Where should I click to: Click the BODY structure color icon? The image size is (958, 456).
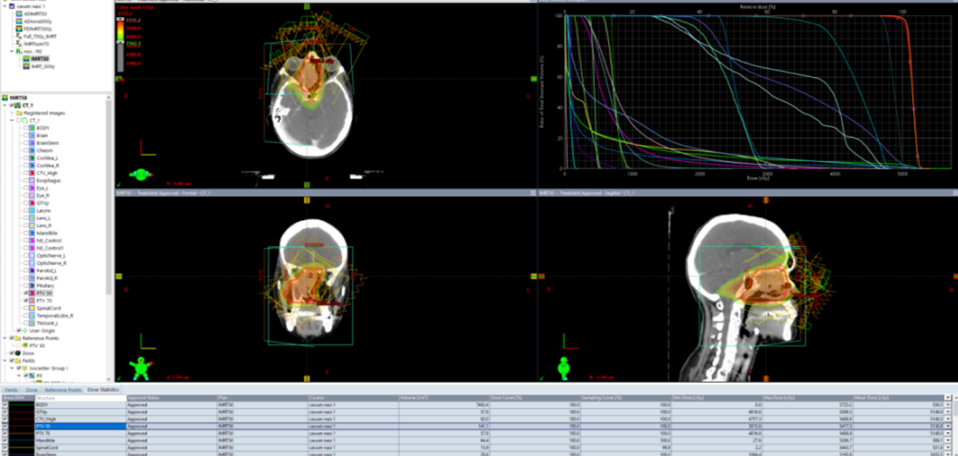tap(32, 128)
